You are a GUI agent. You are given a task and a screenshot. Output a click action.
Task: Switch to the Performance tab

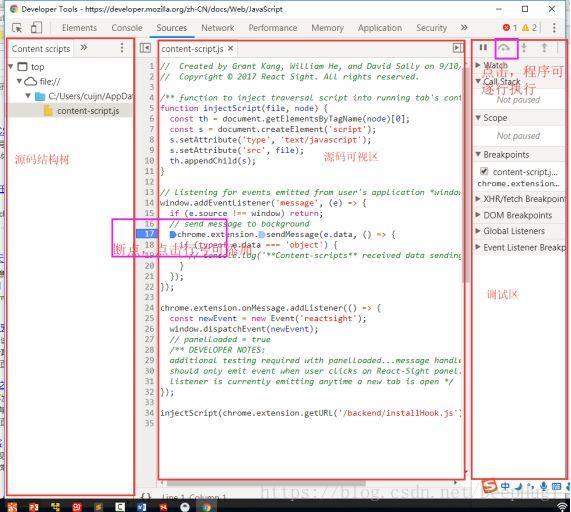pos(273,28)
